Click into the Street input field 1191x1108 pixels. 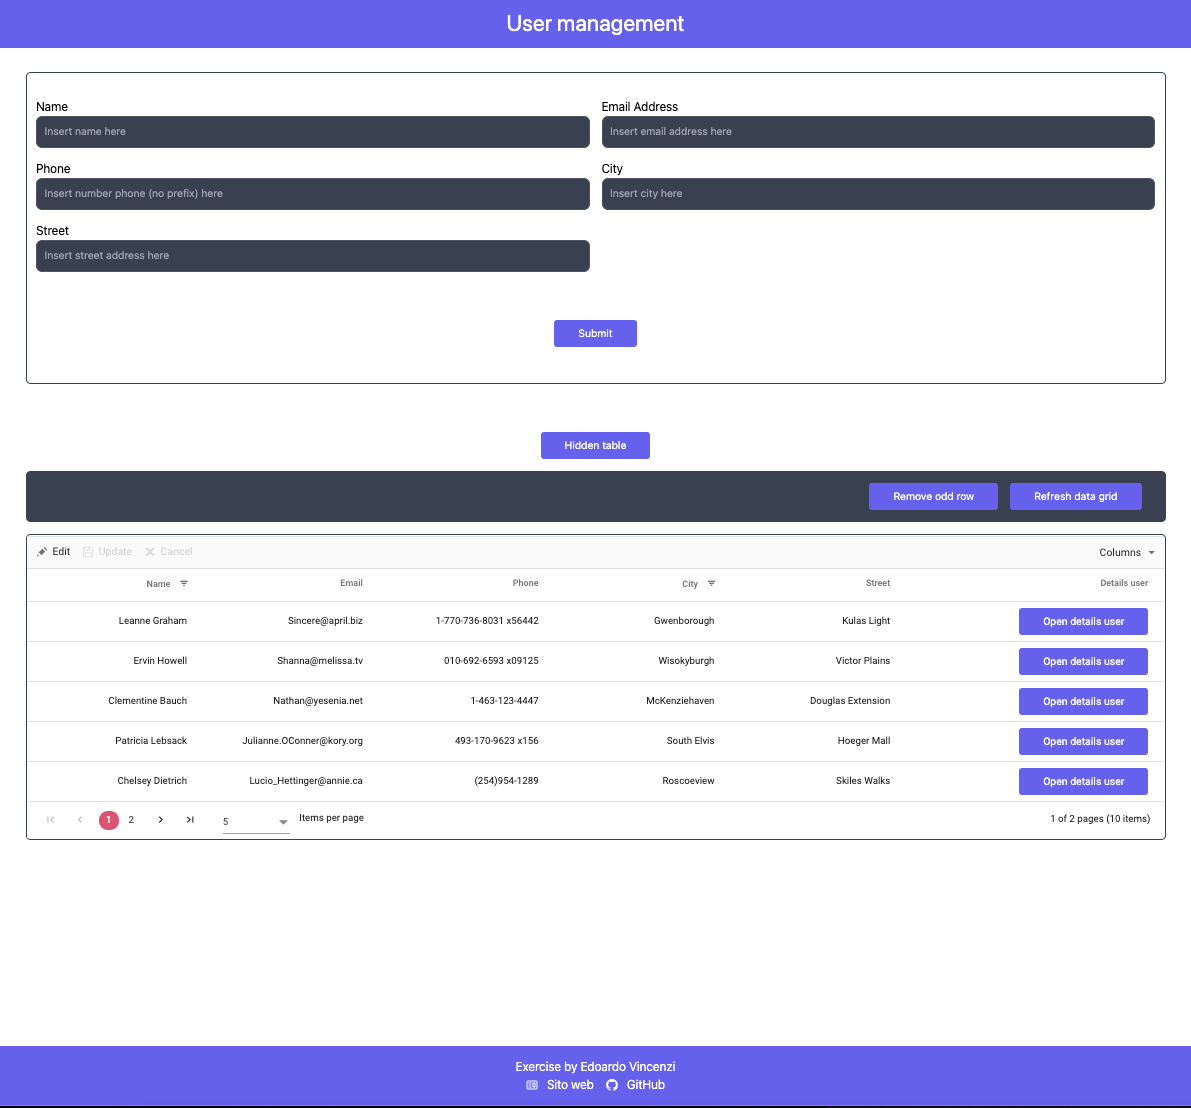pyautogui.click(x=312, y=256)
